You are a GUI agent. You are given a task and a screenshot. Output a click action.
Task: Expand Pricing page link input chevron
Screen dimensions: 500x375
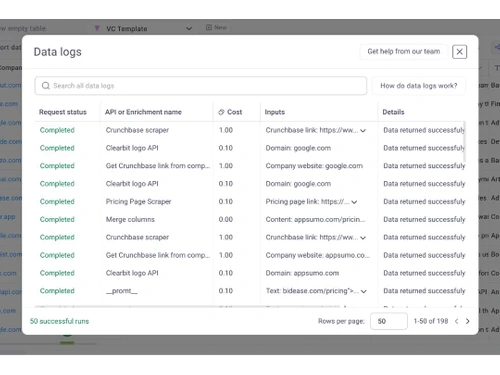click(x=354, y=202)
